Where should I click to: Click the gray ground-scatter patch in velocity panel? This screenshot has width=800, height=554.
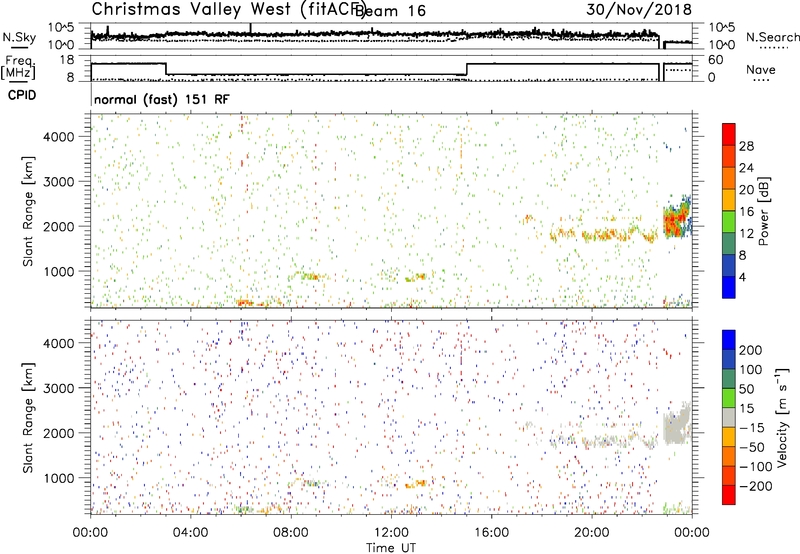coord(676,426)
